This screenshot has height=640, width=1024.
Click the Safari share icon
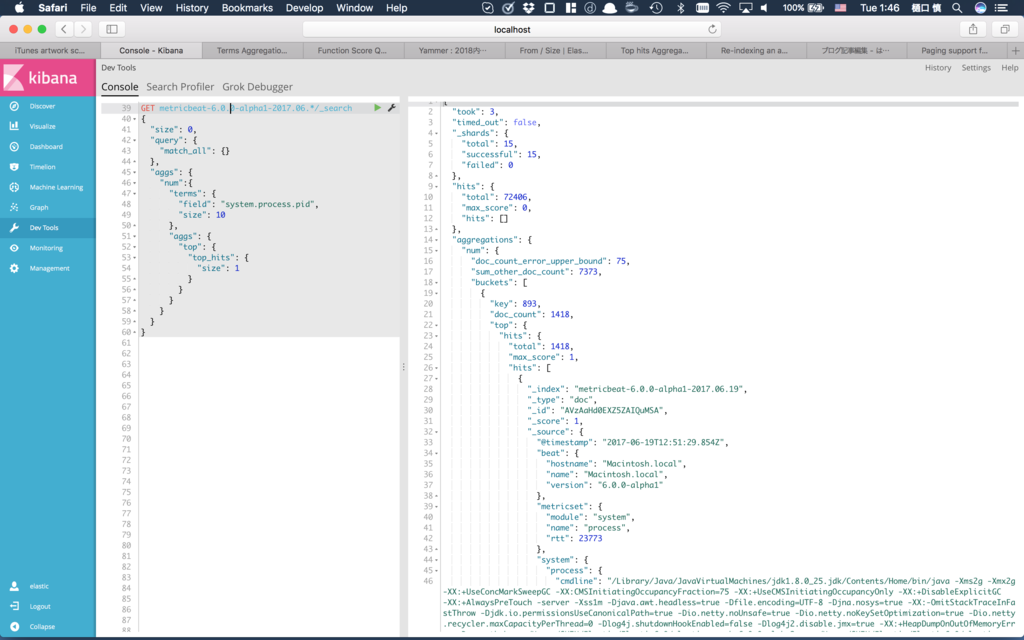click(x=973, y=29)
